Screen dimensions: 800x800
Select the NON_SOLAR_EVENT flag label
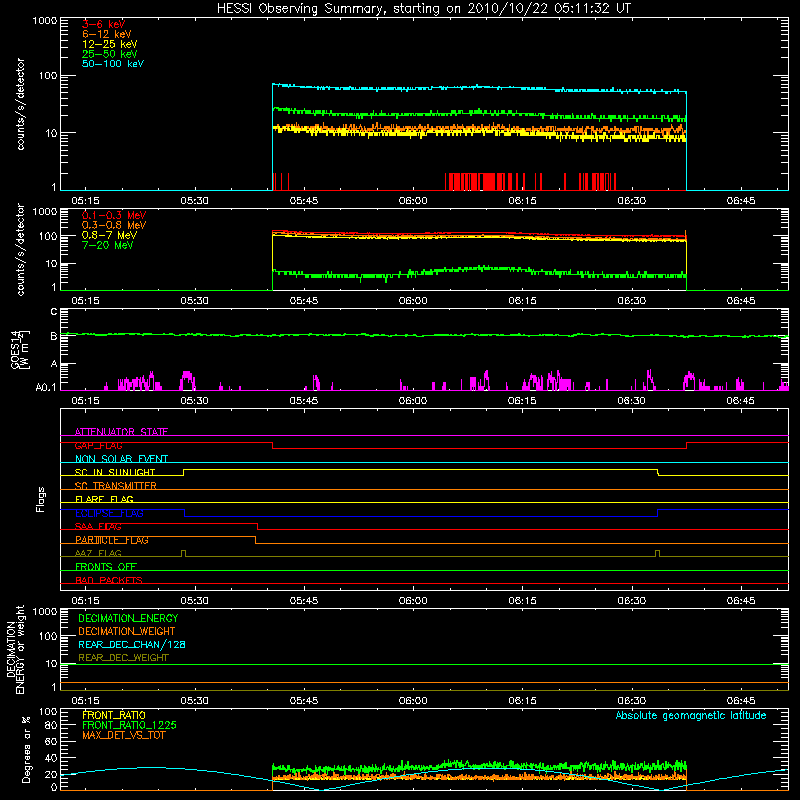click(121, 459)
